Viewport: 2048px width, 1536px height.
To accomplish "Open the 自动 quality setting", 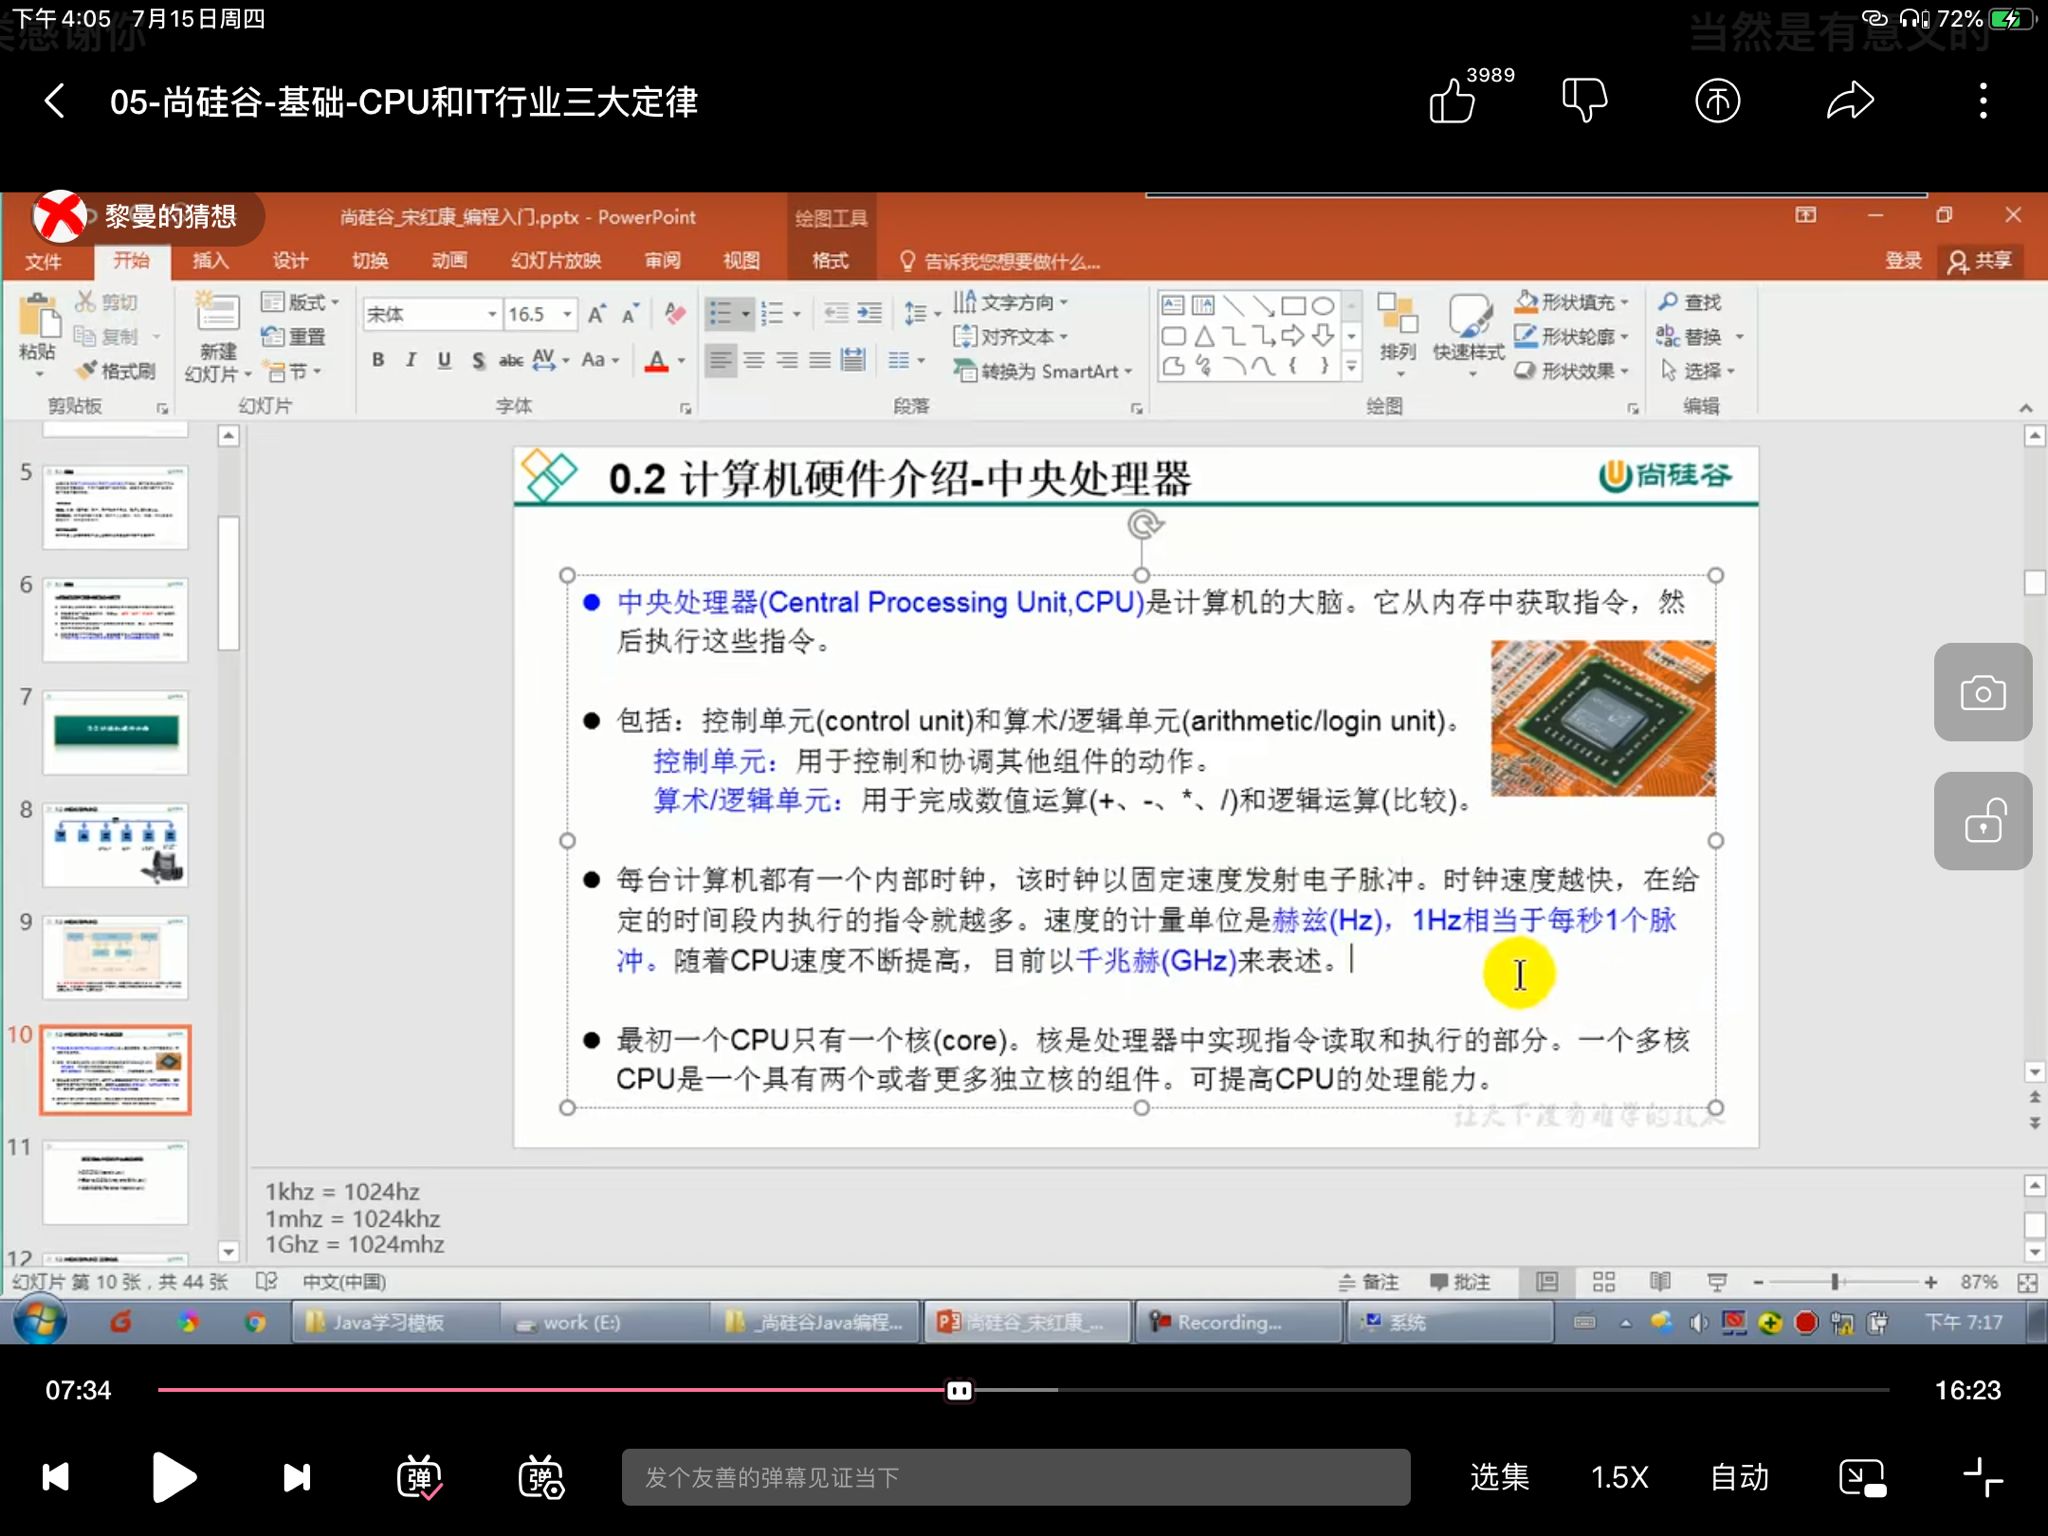I will (1740, 1477).
